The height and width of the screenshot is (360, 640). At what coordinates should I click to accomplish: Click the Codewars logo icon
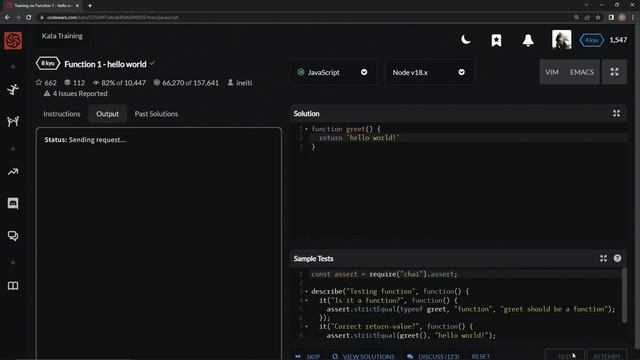13,40
